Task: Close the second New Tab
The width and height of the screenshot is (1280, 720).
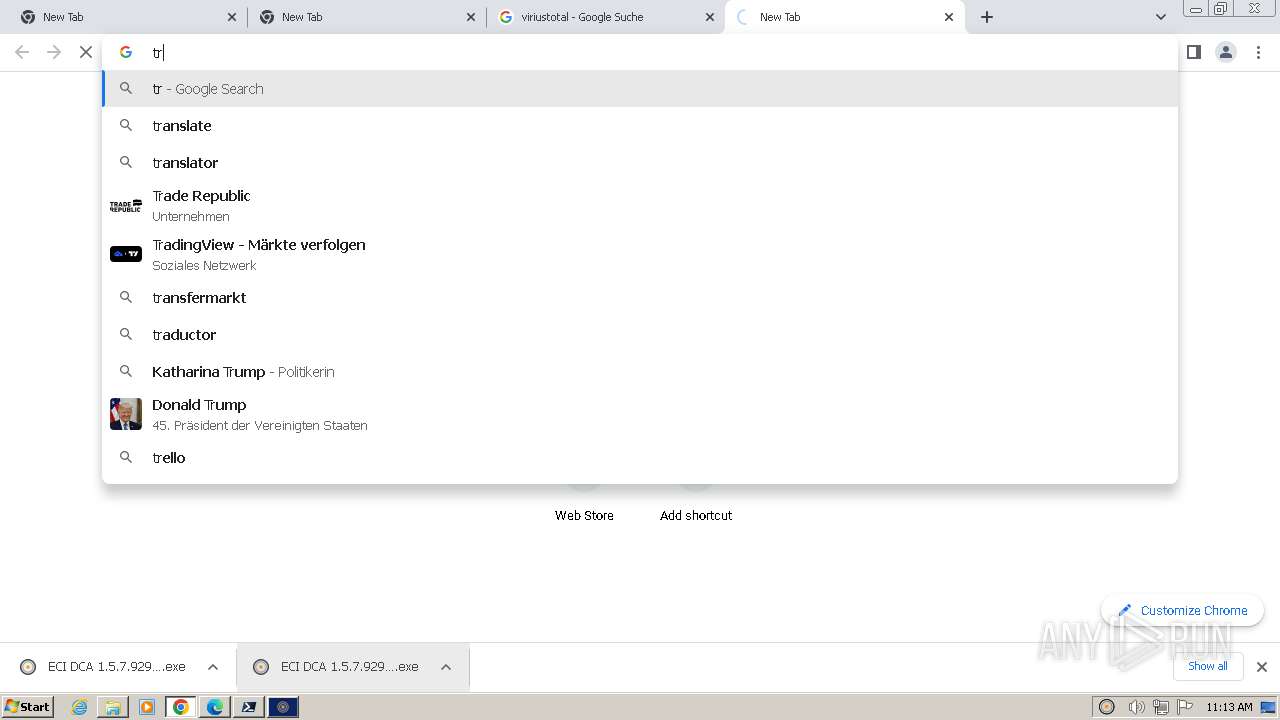Action: [x=471, y=17]
